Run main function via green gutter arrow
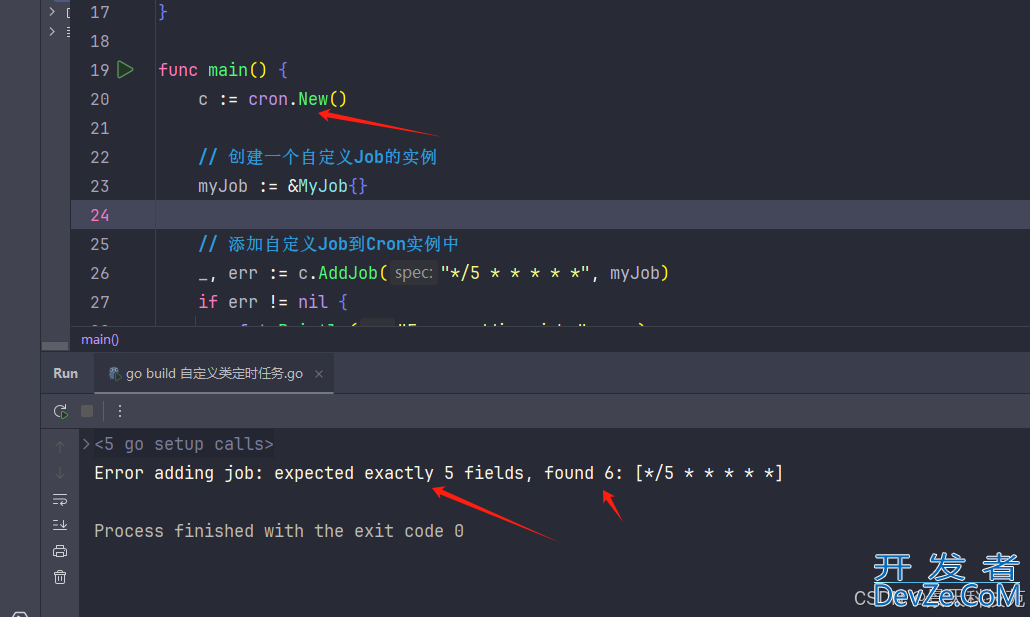 click(125, 70)
